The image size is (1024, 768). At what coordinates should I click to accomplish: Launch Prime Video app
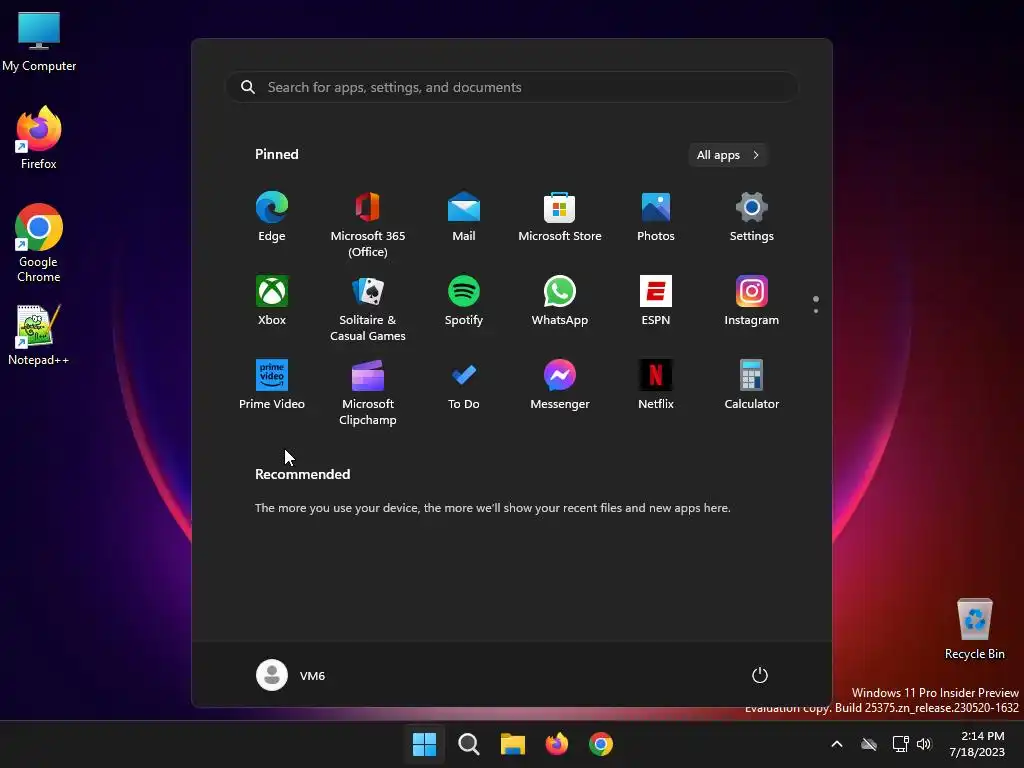[x=272, y=385]
